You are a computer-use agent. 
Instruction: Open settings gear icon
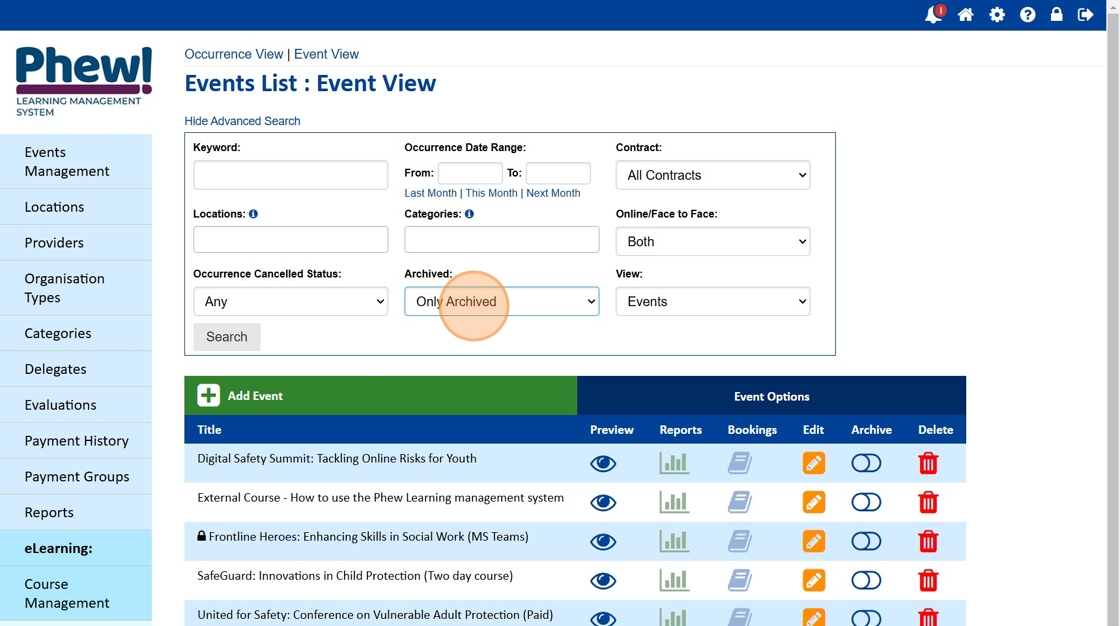997,15
